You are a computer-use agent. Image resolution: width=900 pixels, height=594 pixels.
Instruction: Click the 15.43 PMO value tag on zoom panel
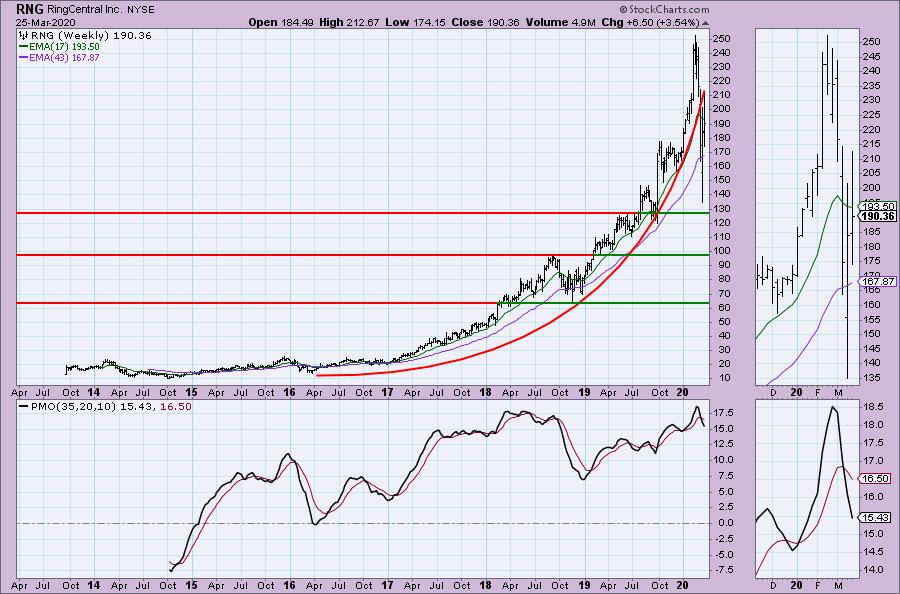point(875,518)
